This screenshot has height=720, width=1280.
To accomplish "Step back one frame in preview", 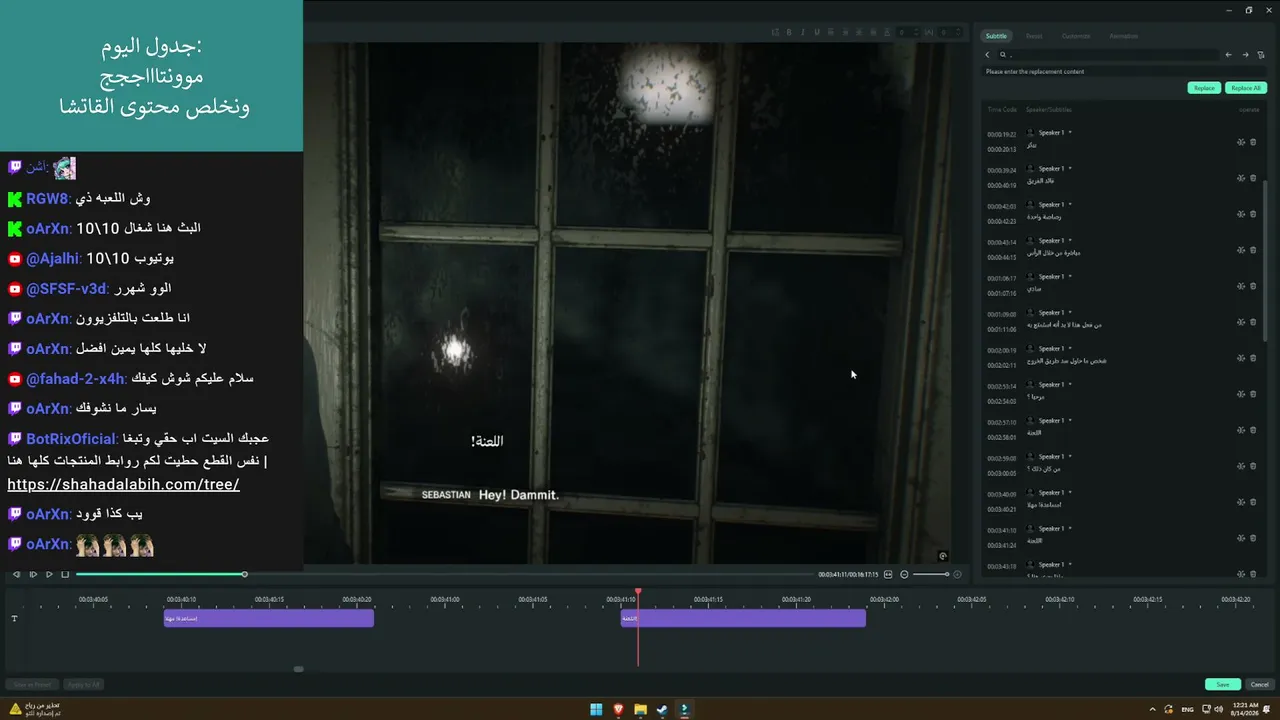I will coord(16,574).
